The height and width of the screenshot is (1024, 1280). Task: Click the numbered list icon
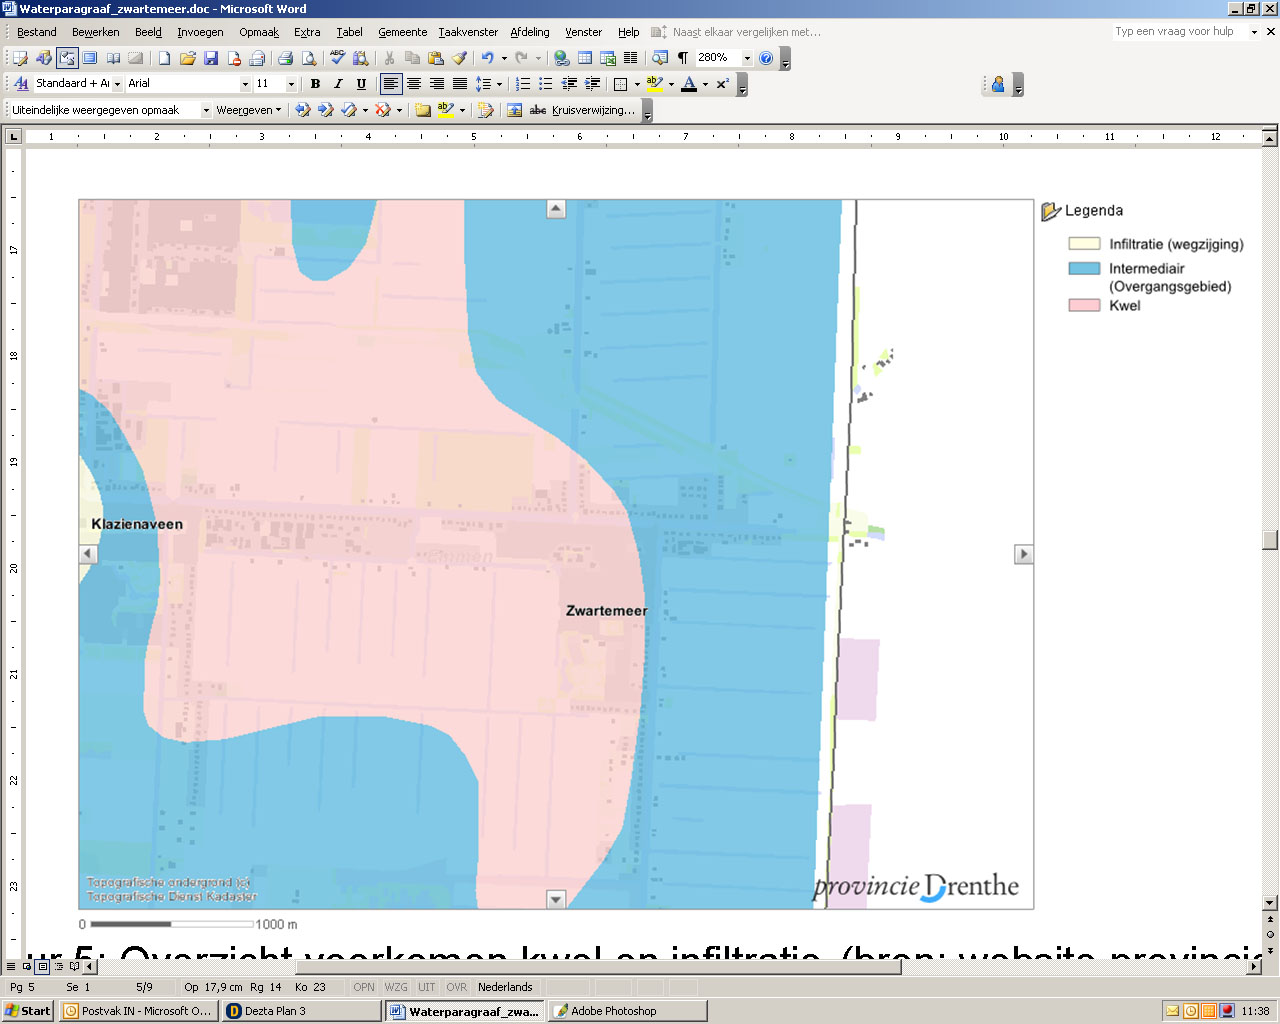coord(522,84)
